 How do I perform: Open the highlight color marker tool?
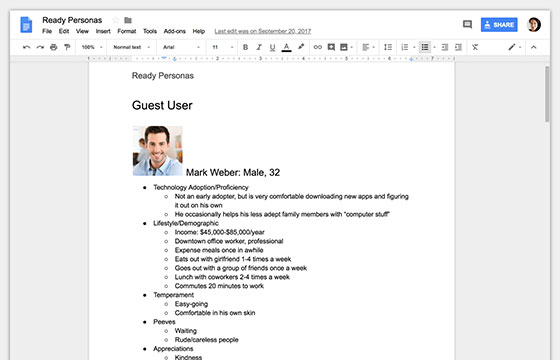pyautogui.click(x=301, y=47)
